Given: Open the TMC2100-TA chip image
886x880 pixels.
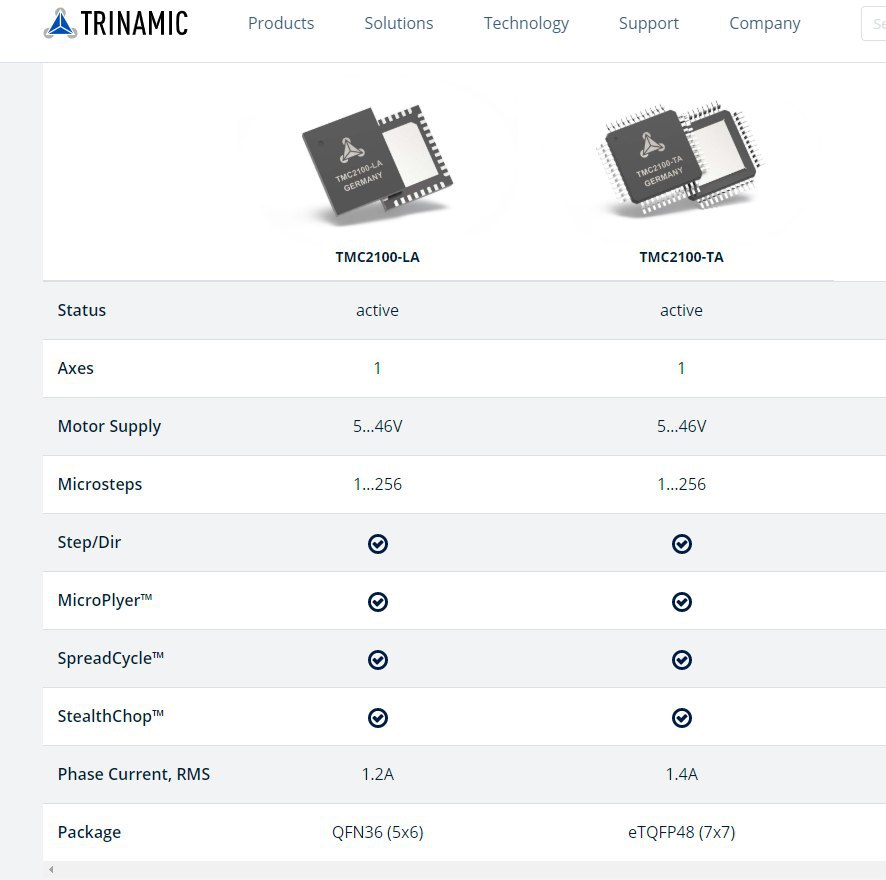Looking at the screenshot, I should click(x=681, y=159).
